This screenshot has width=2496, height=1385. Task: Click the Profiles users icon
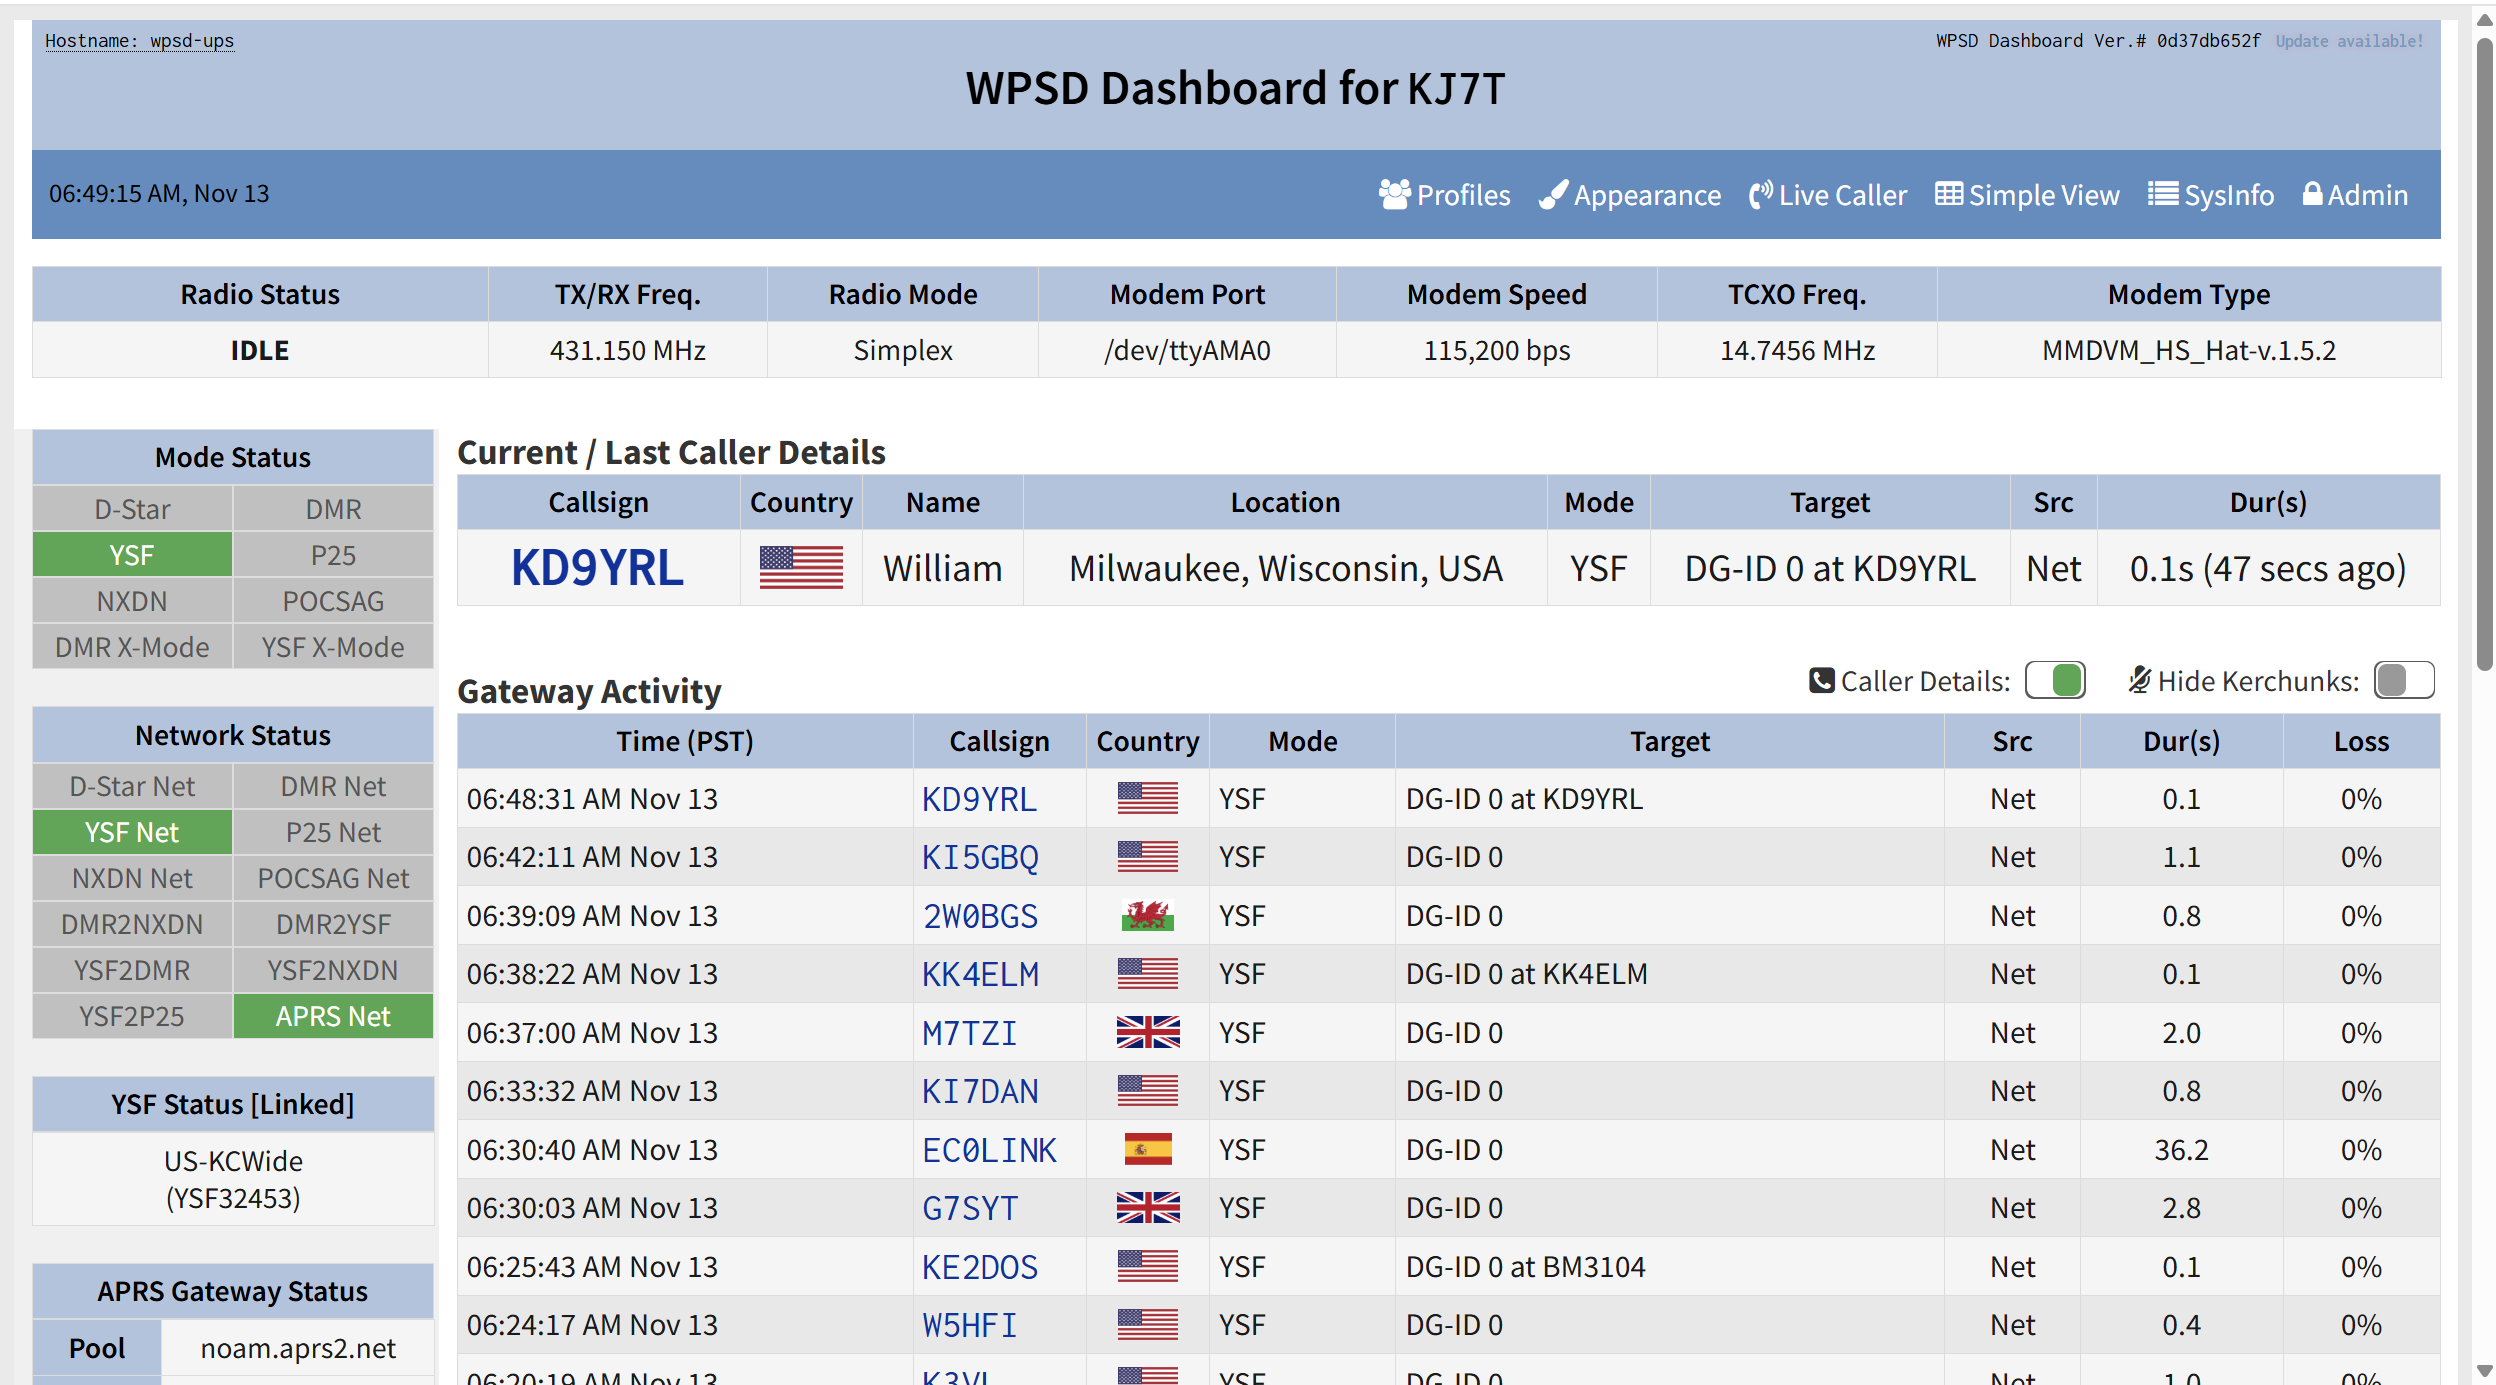[x=1394, y=194]
